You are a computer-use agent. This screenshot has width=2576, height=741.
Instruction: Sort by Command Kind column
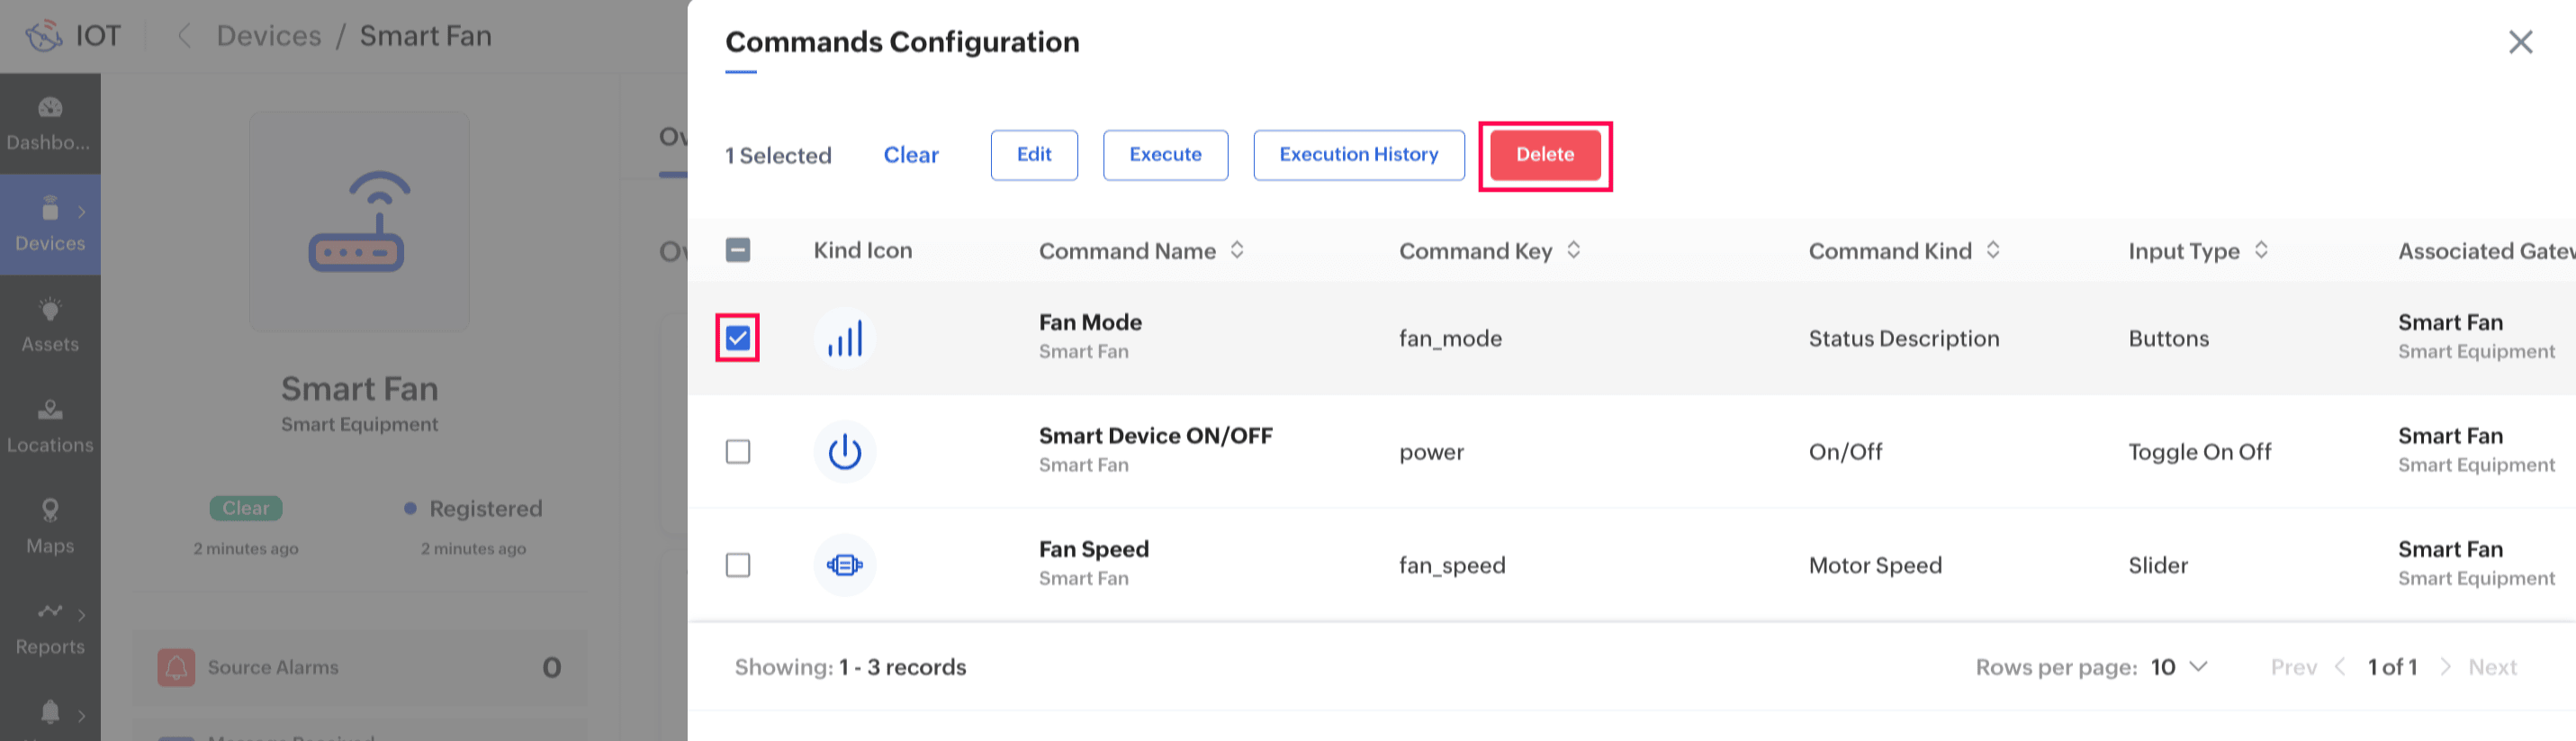click(1993, 250)
